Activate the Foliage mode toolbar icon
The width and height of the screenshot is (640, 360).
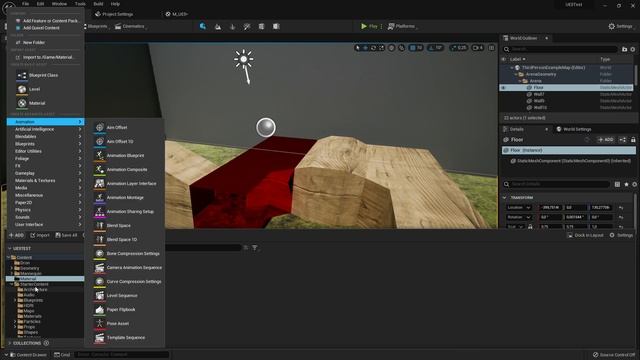233,26
